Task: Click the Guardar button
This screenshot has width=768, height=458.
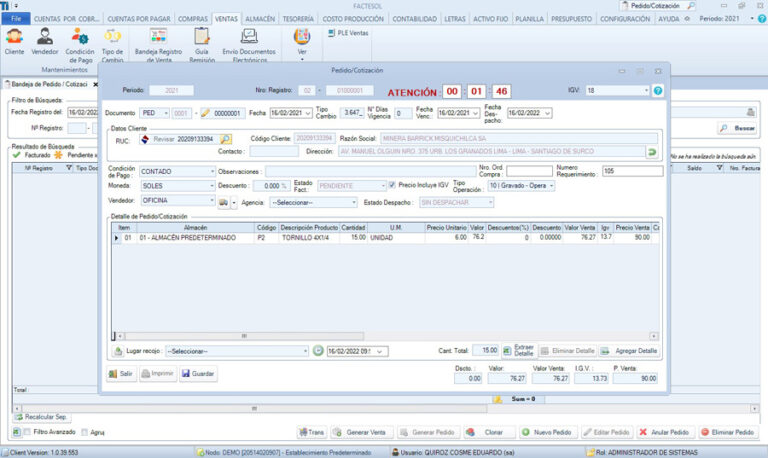Action: point(197,373)
